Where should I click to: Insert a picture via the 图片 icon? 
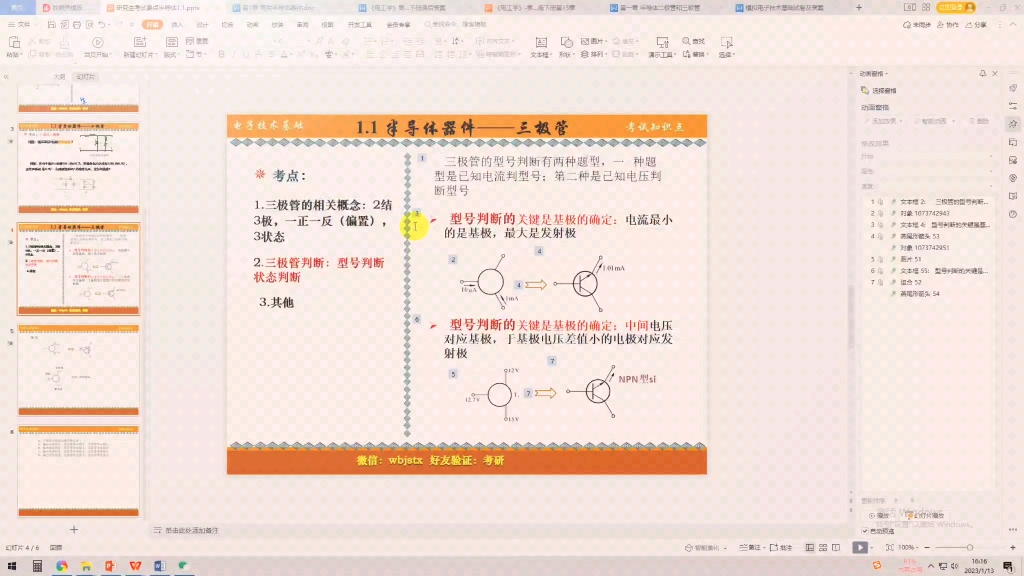pos(587,40)
